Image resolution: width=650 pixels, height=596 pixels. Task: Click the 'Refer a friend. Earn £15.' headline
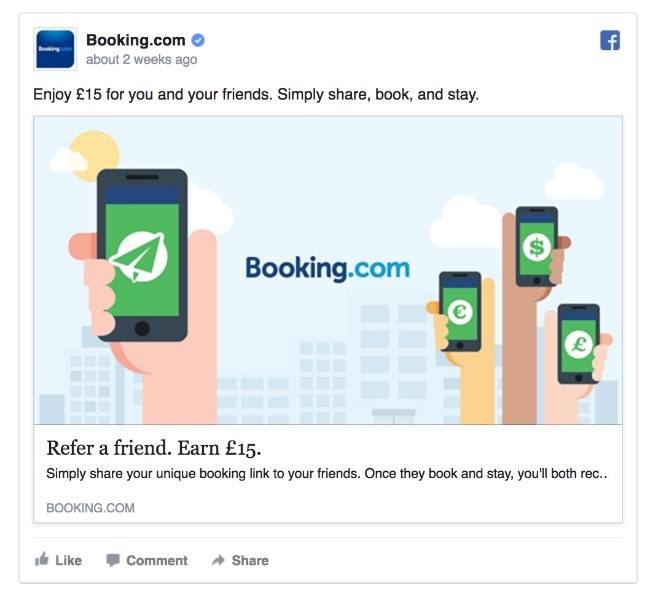154,448
